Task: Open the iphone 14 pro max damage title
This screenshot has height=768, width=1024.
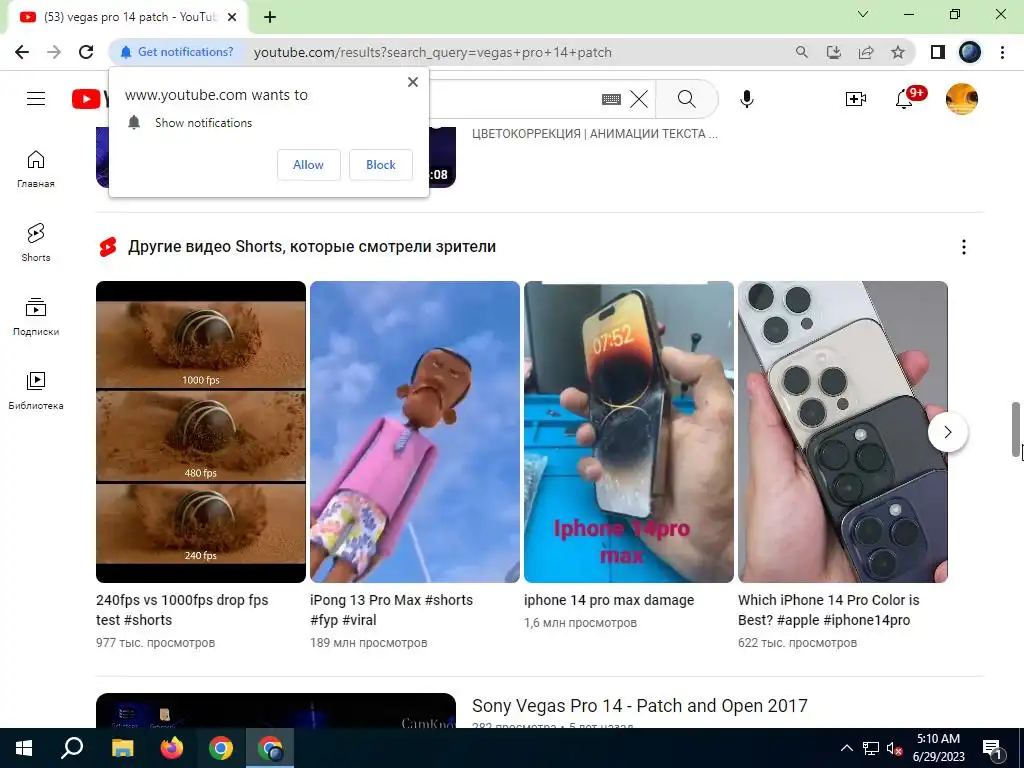Action: coord(609,600)
